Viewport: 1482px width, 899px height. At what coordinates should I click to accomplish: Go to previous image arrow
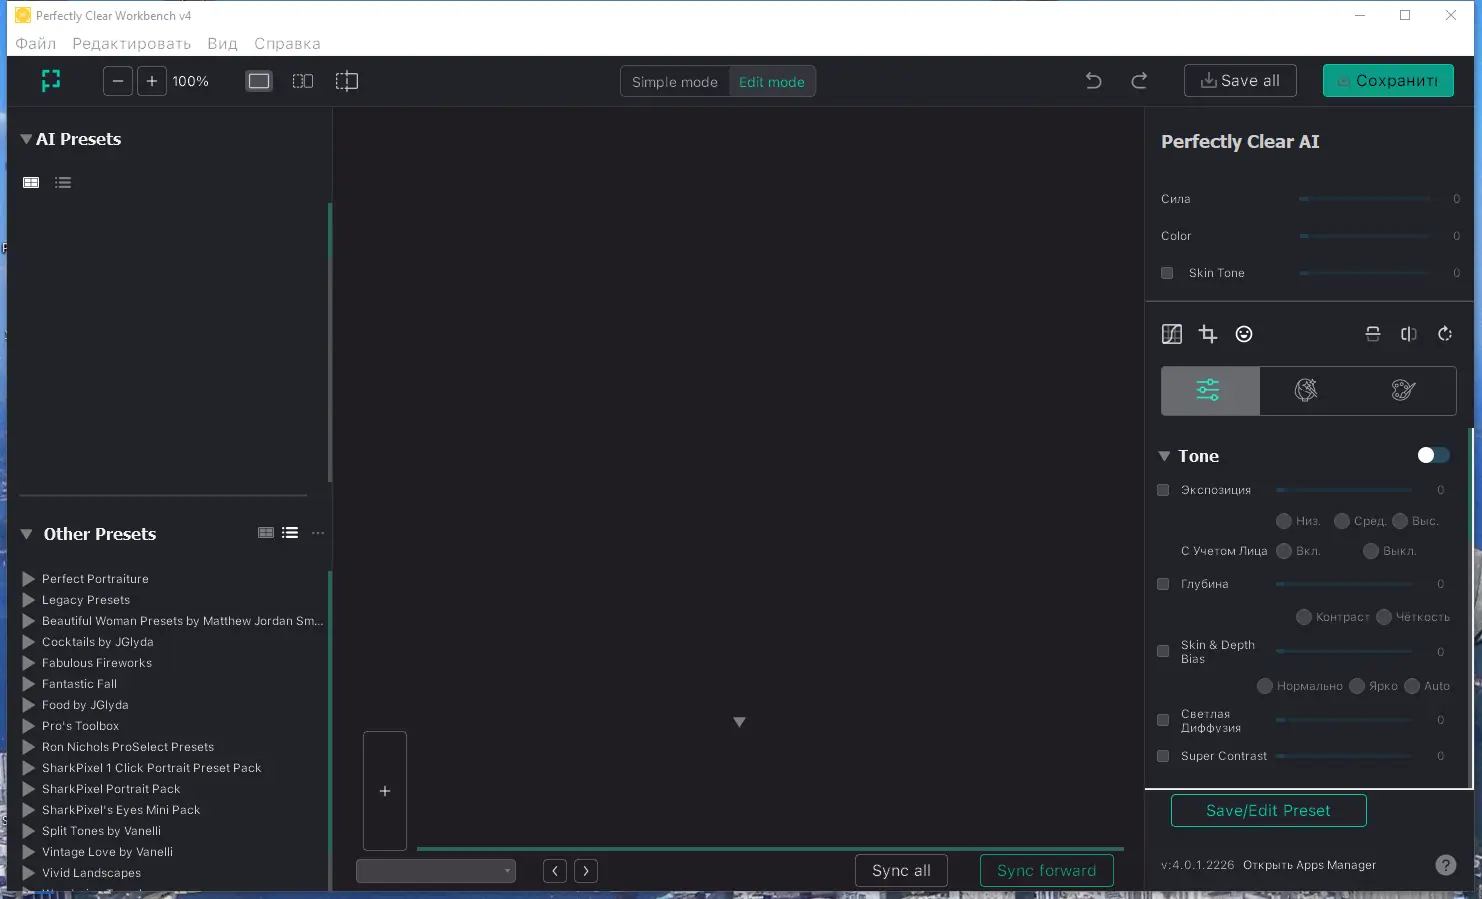555,871
